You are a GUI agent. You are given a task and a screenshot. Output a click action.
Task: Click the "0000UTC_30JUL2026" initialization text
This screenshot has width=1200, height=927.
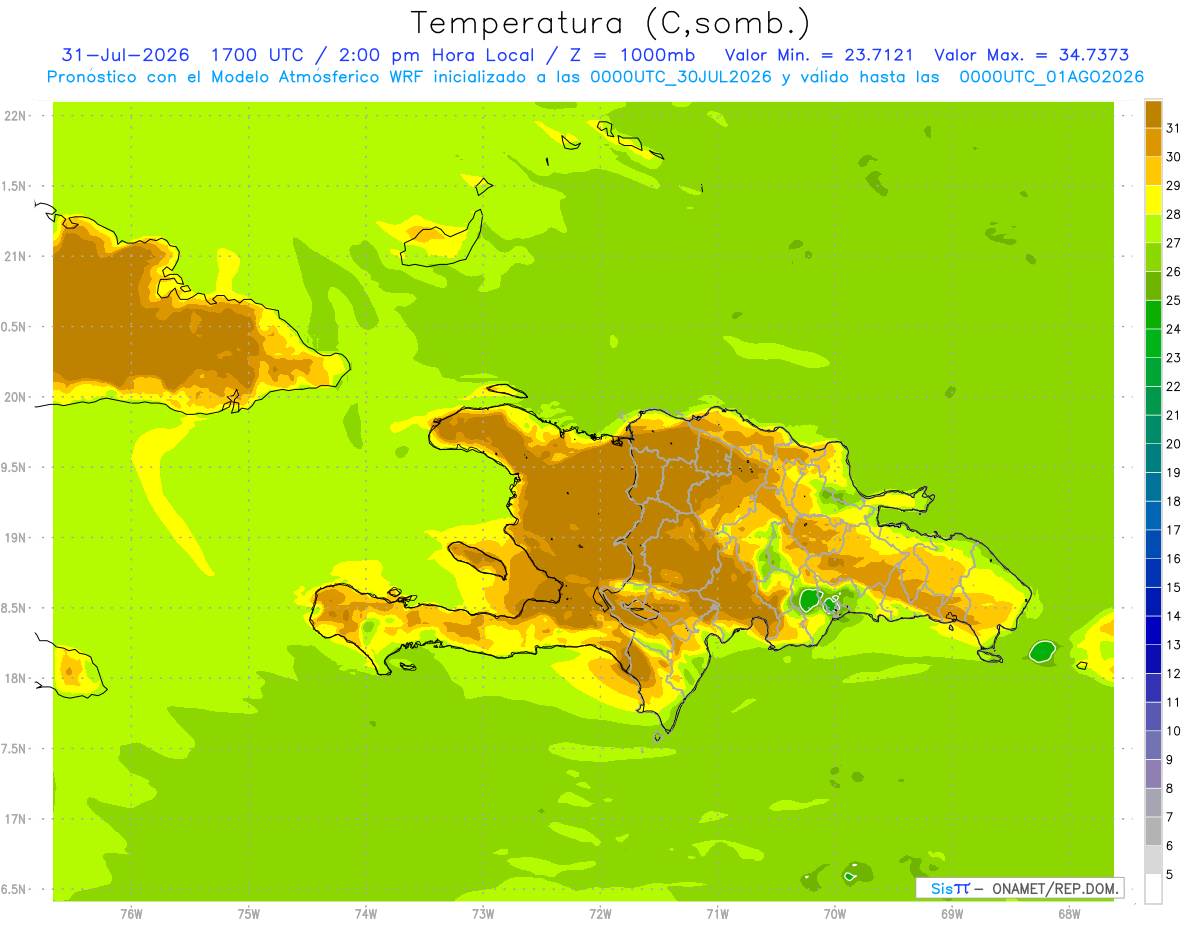(x=681, y=77)
